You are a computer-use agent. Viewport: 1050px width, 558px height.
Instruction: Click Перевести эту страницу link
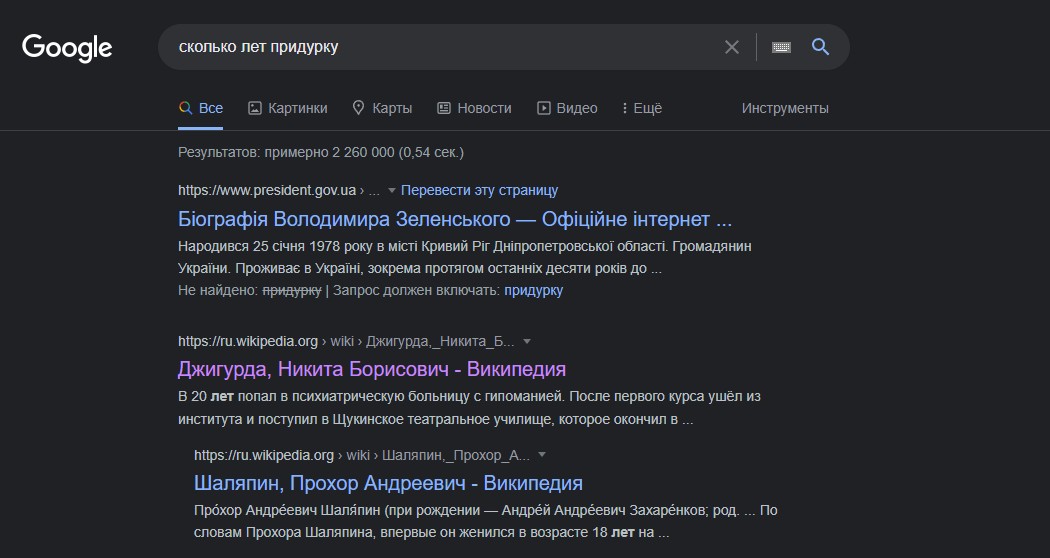pos(479,190)
